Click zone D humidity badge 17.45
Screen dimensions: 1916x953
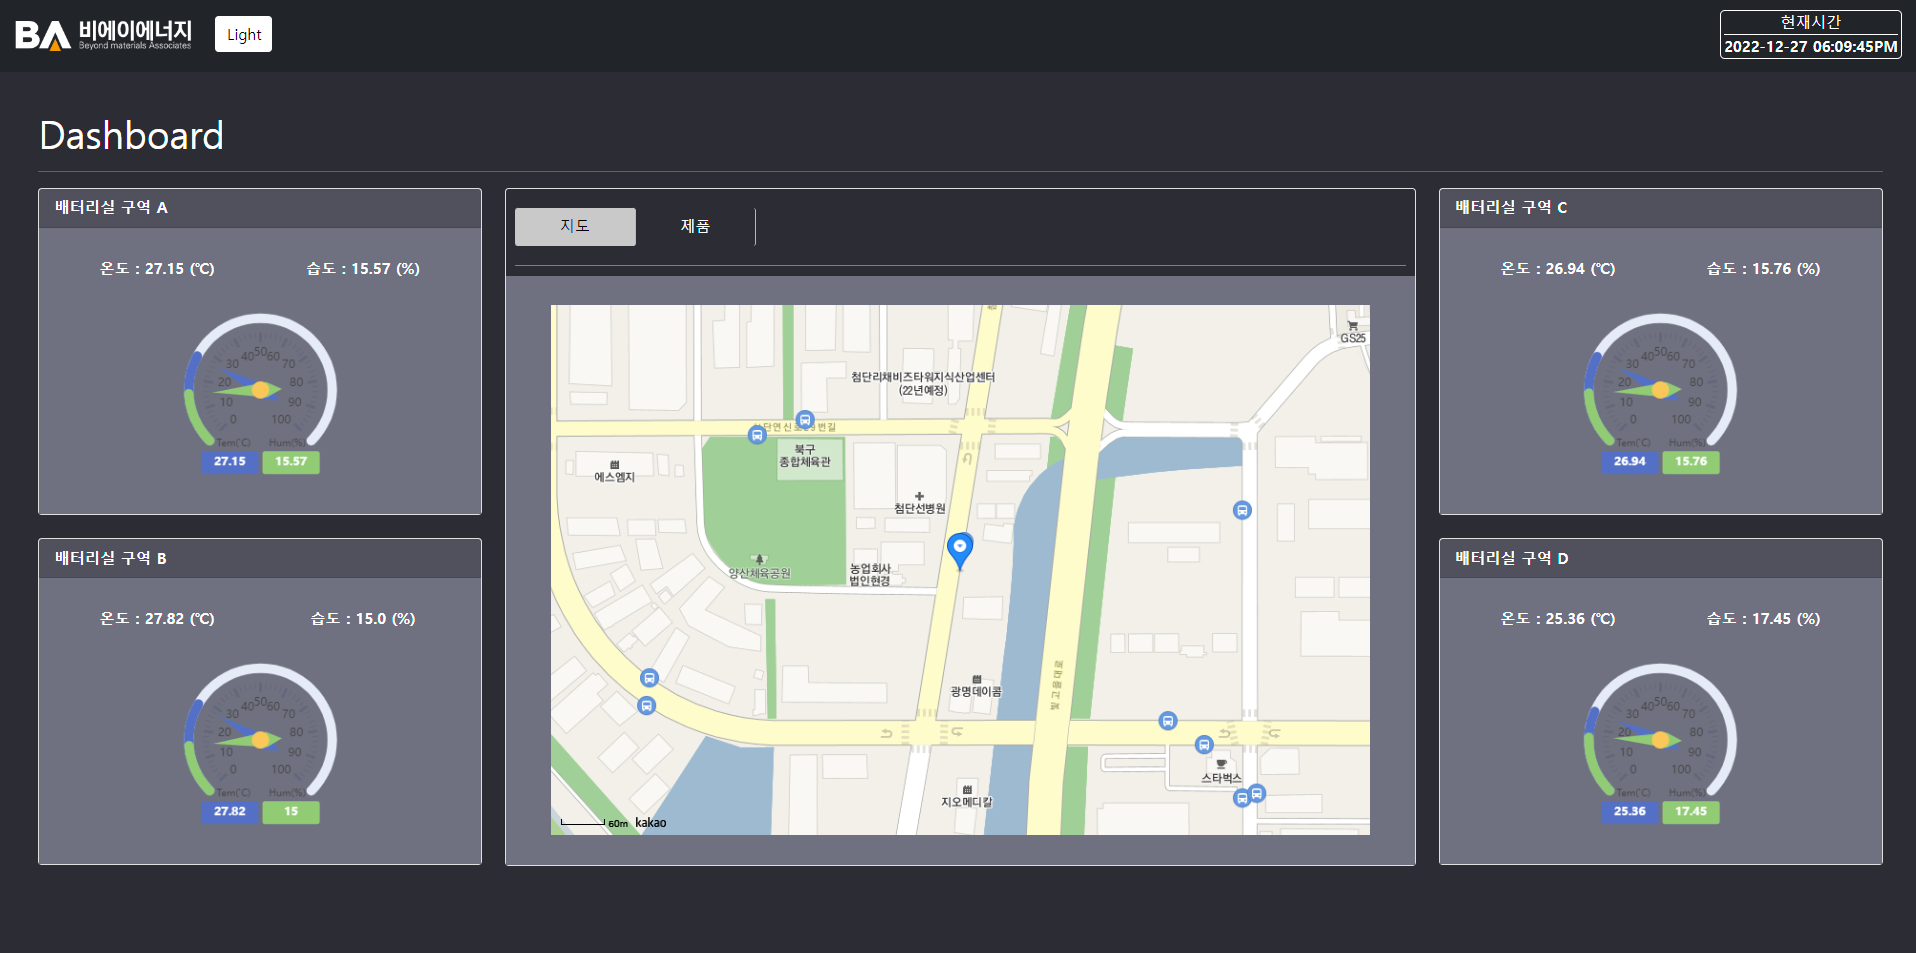click(x=1691, y=811)
